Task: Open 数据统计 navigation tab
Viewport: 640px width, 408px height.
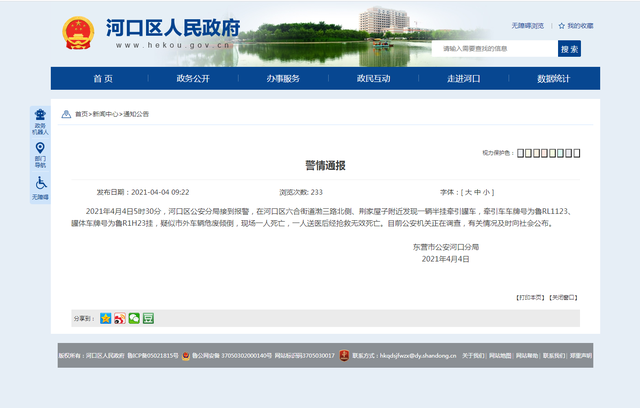Action: point(553,78)
